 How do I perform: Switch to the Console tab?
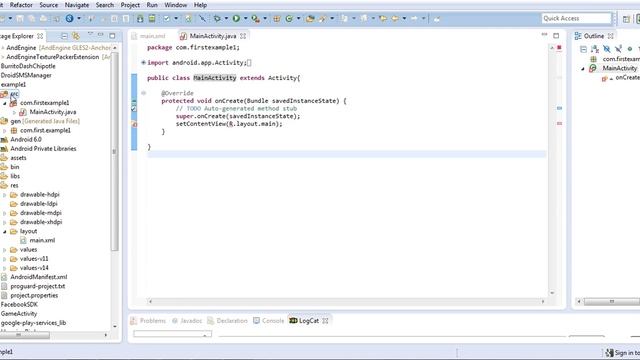(x=268, y=321)
